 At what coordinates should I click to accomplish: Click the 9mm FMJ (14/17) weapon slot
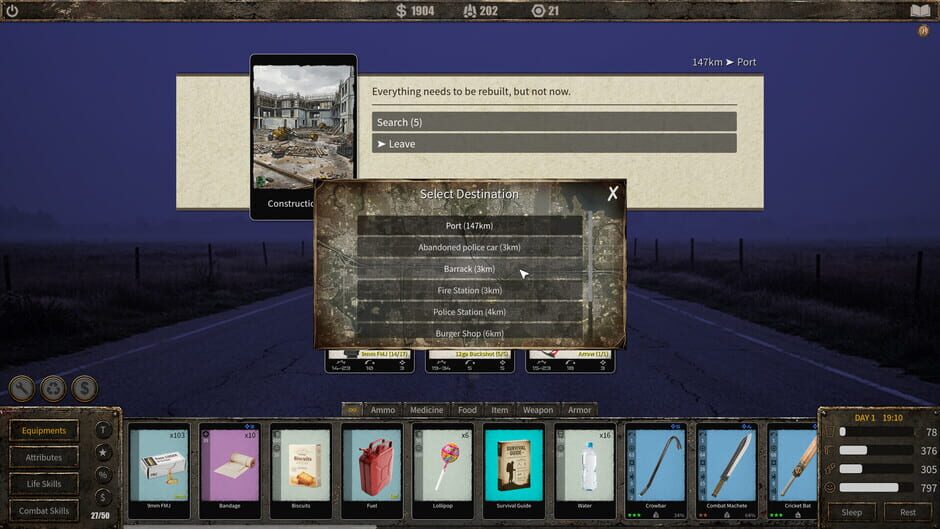pyautogui.click(x=369, y=361)
